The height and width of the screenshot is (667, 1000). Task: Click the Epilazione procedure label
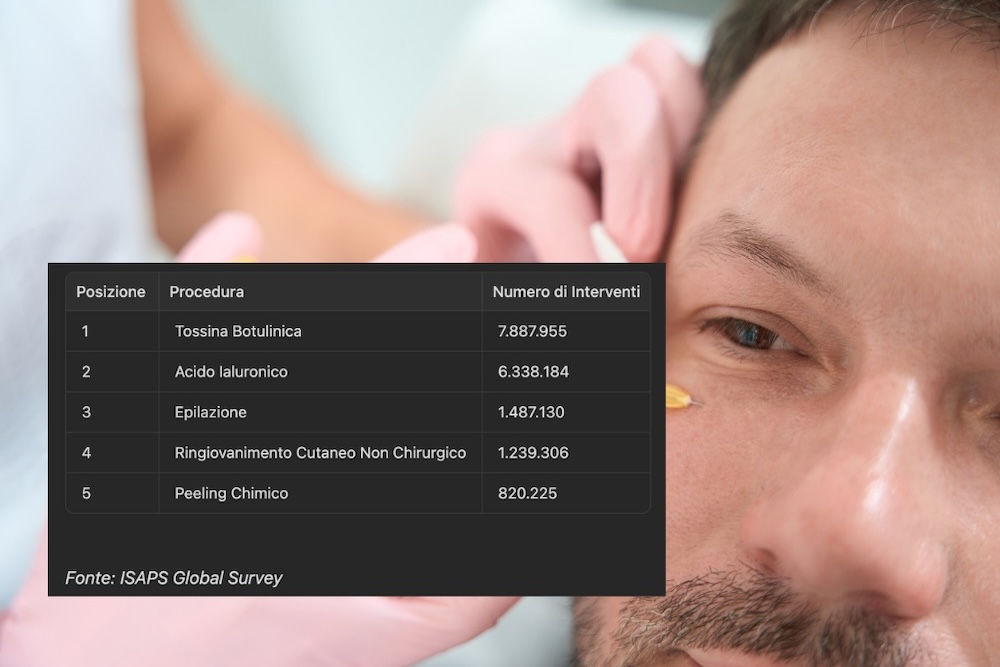(212, 412)
